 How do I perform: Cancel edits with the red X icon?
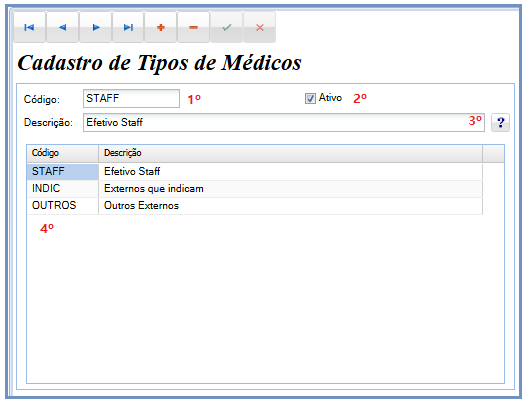(x=259, y=27)
